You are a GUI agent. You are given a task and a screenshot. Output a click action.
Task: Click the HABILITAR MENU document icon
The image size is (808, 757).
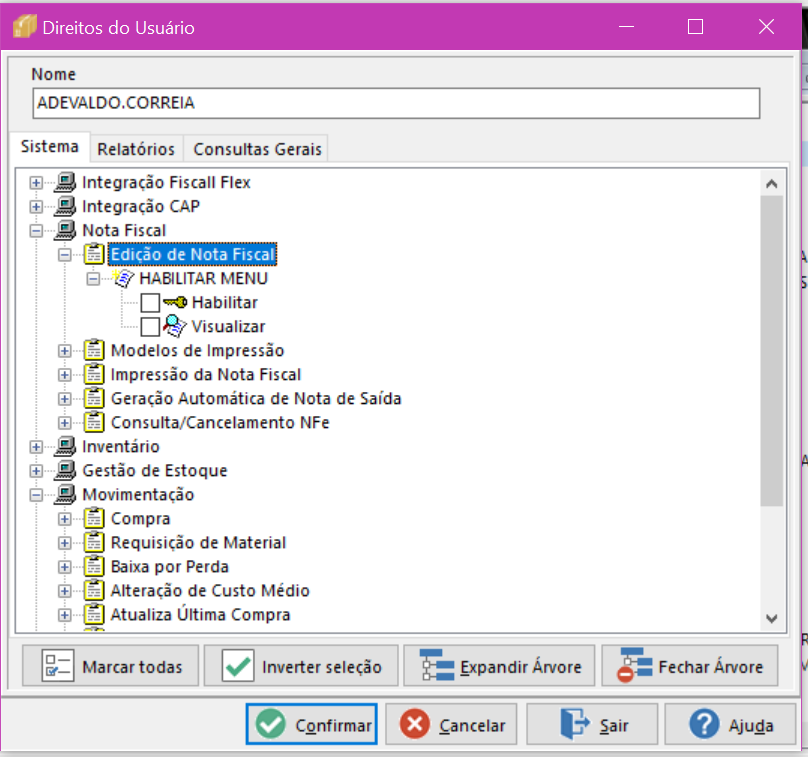[123, 278]
